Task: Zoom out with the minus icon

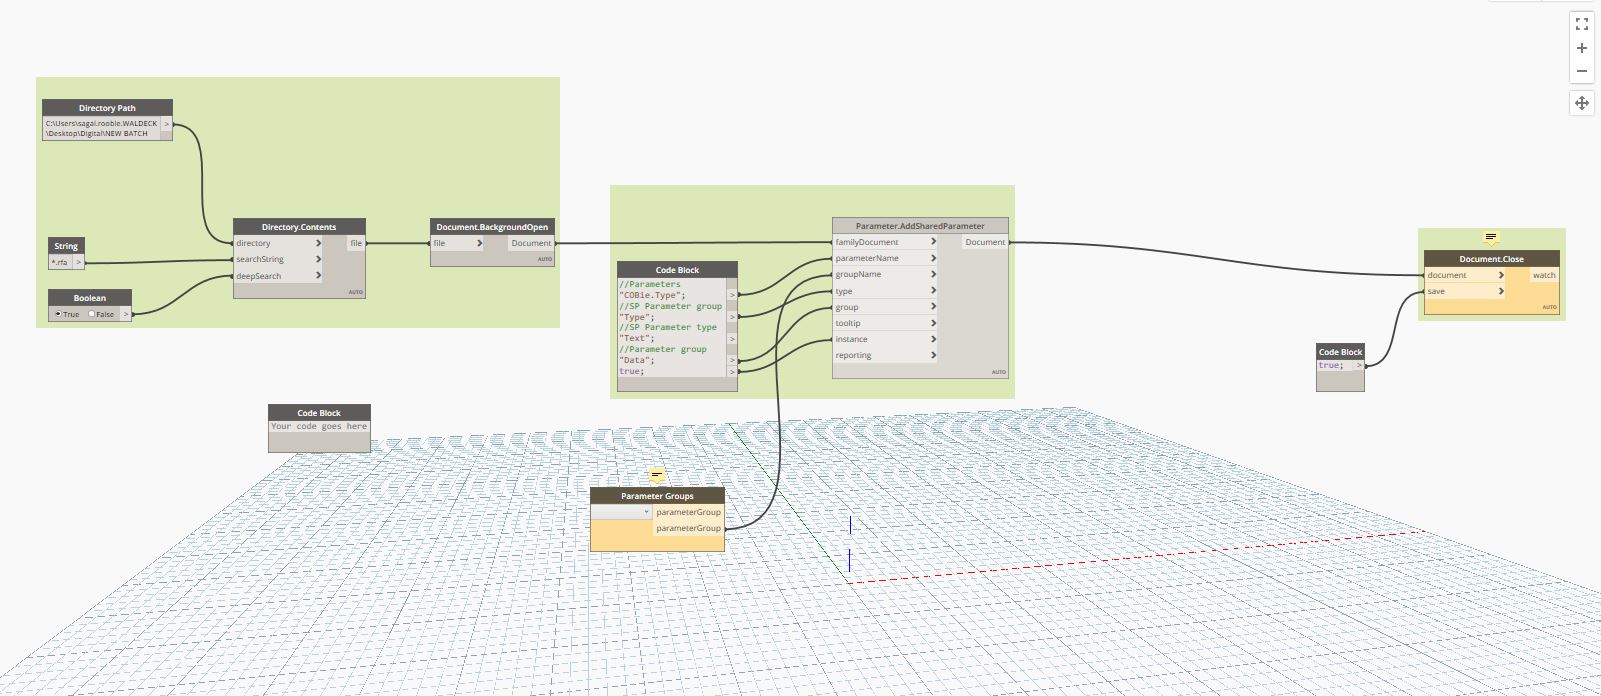Action: [1581, 71]
